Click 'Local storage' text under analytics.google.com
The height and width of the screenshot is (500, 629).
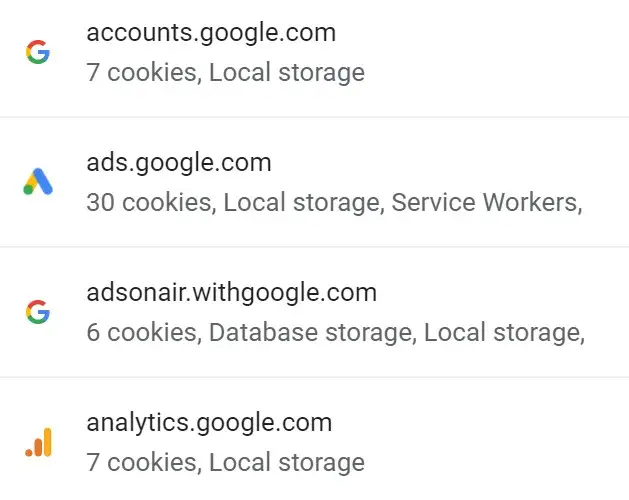pos(287,462)
